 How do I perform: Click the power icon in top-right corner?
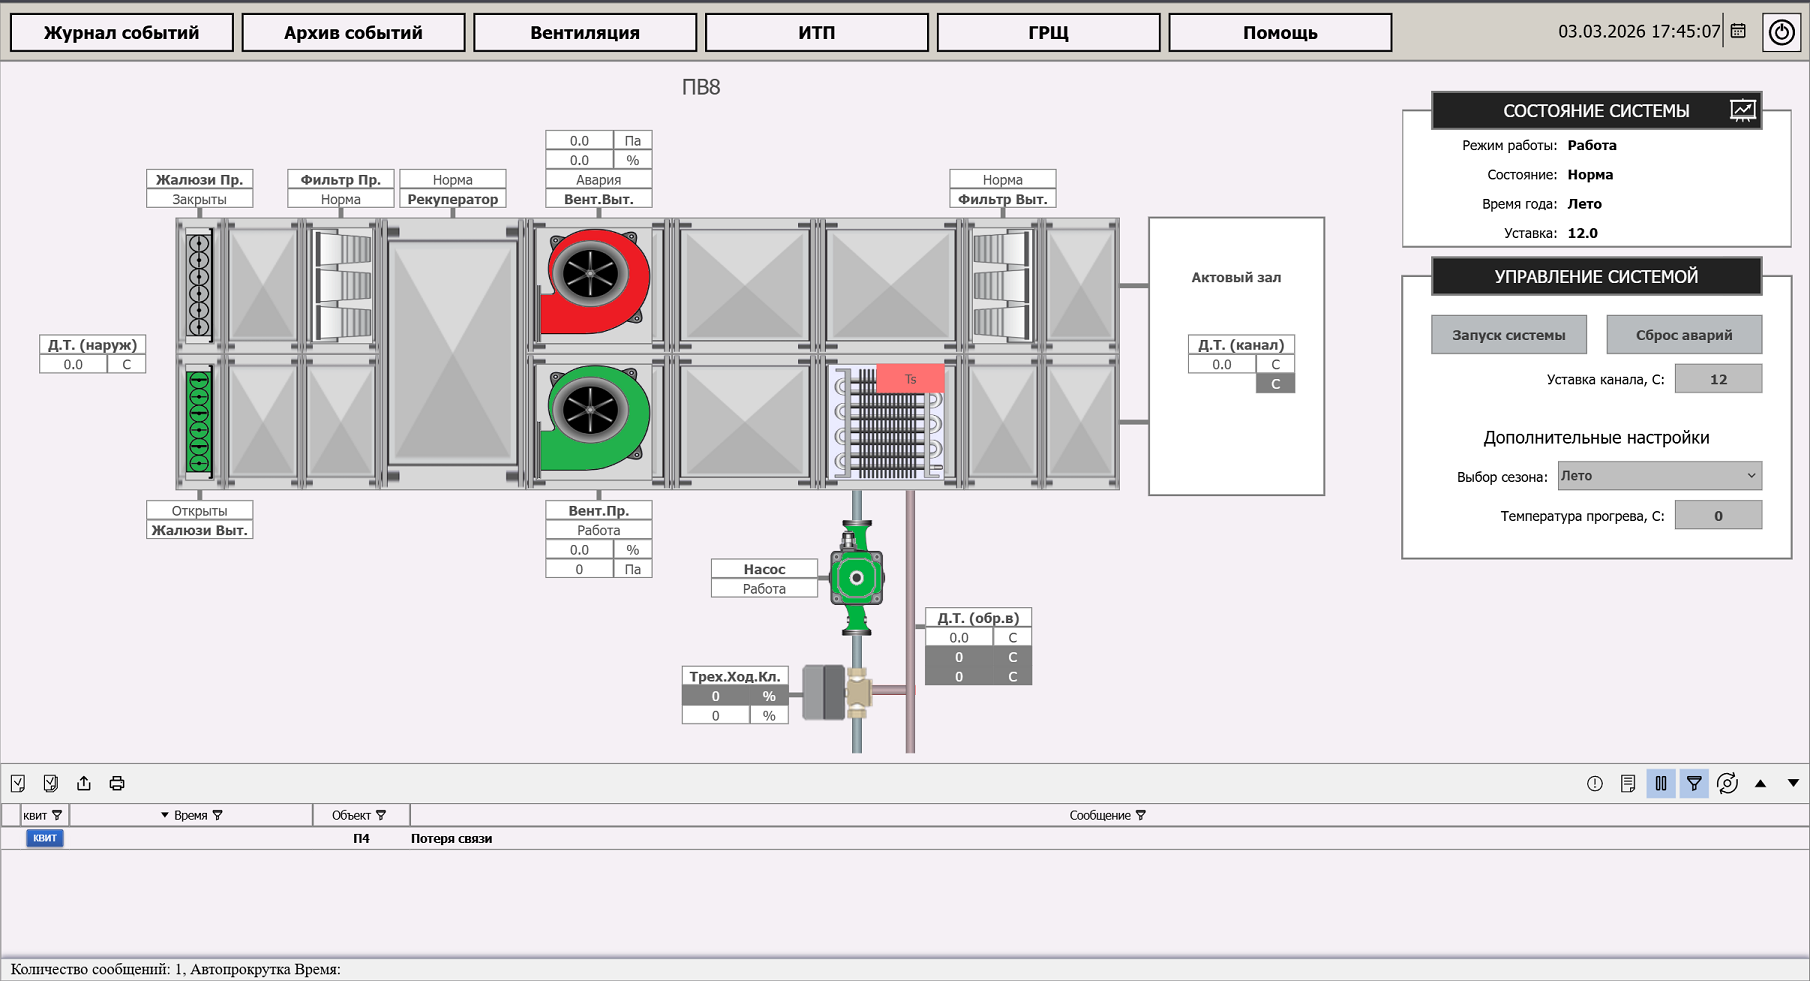click(1781, 32)
